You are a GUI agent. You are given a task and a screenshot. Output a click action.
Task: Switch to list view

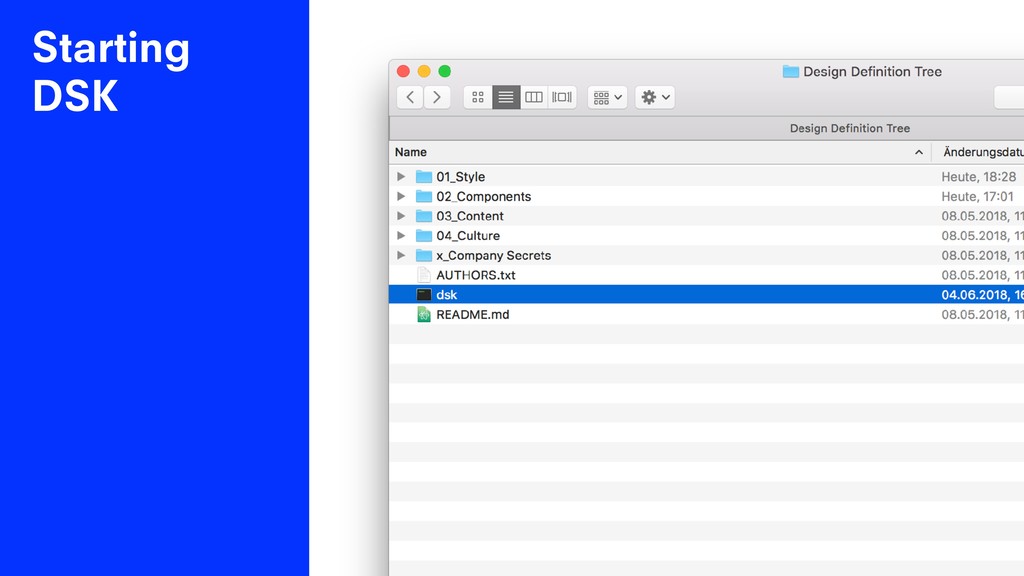pos(506,97)
